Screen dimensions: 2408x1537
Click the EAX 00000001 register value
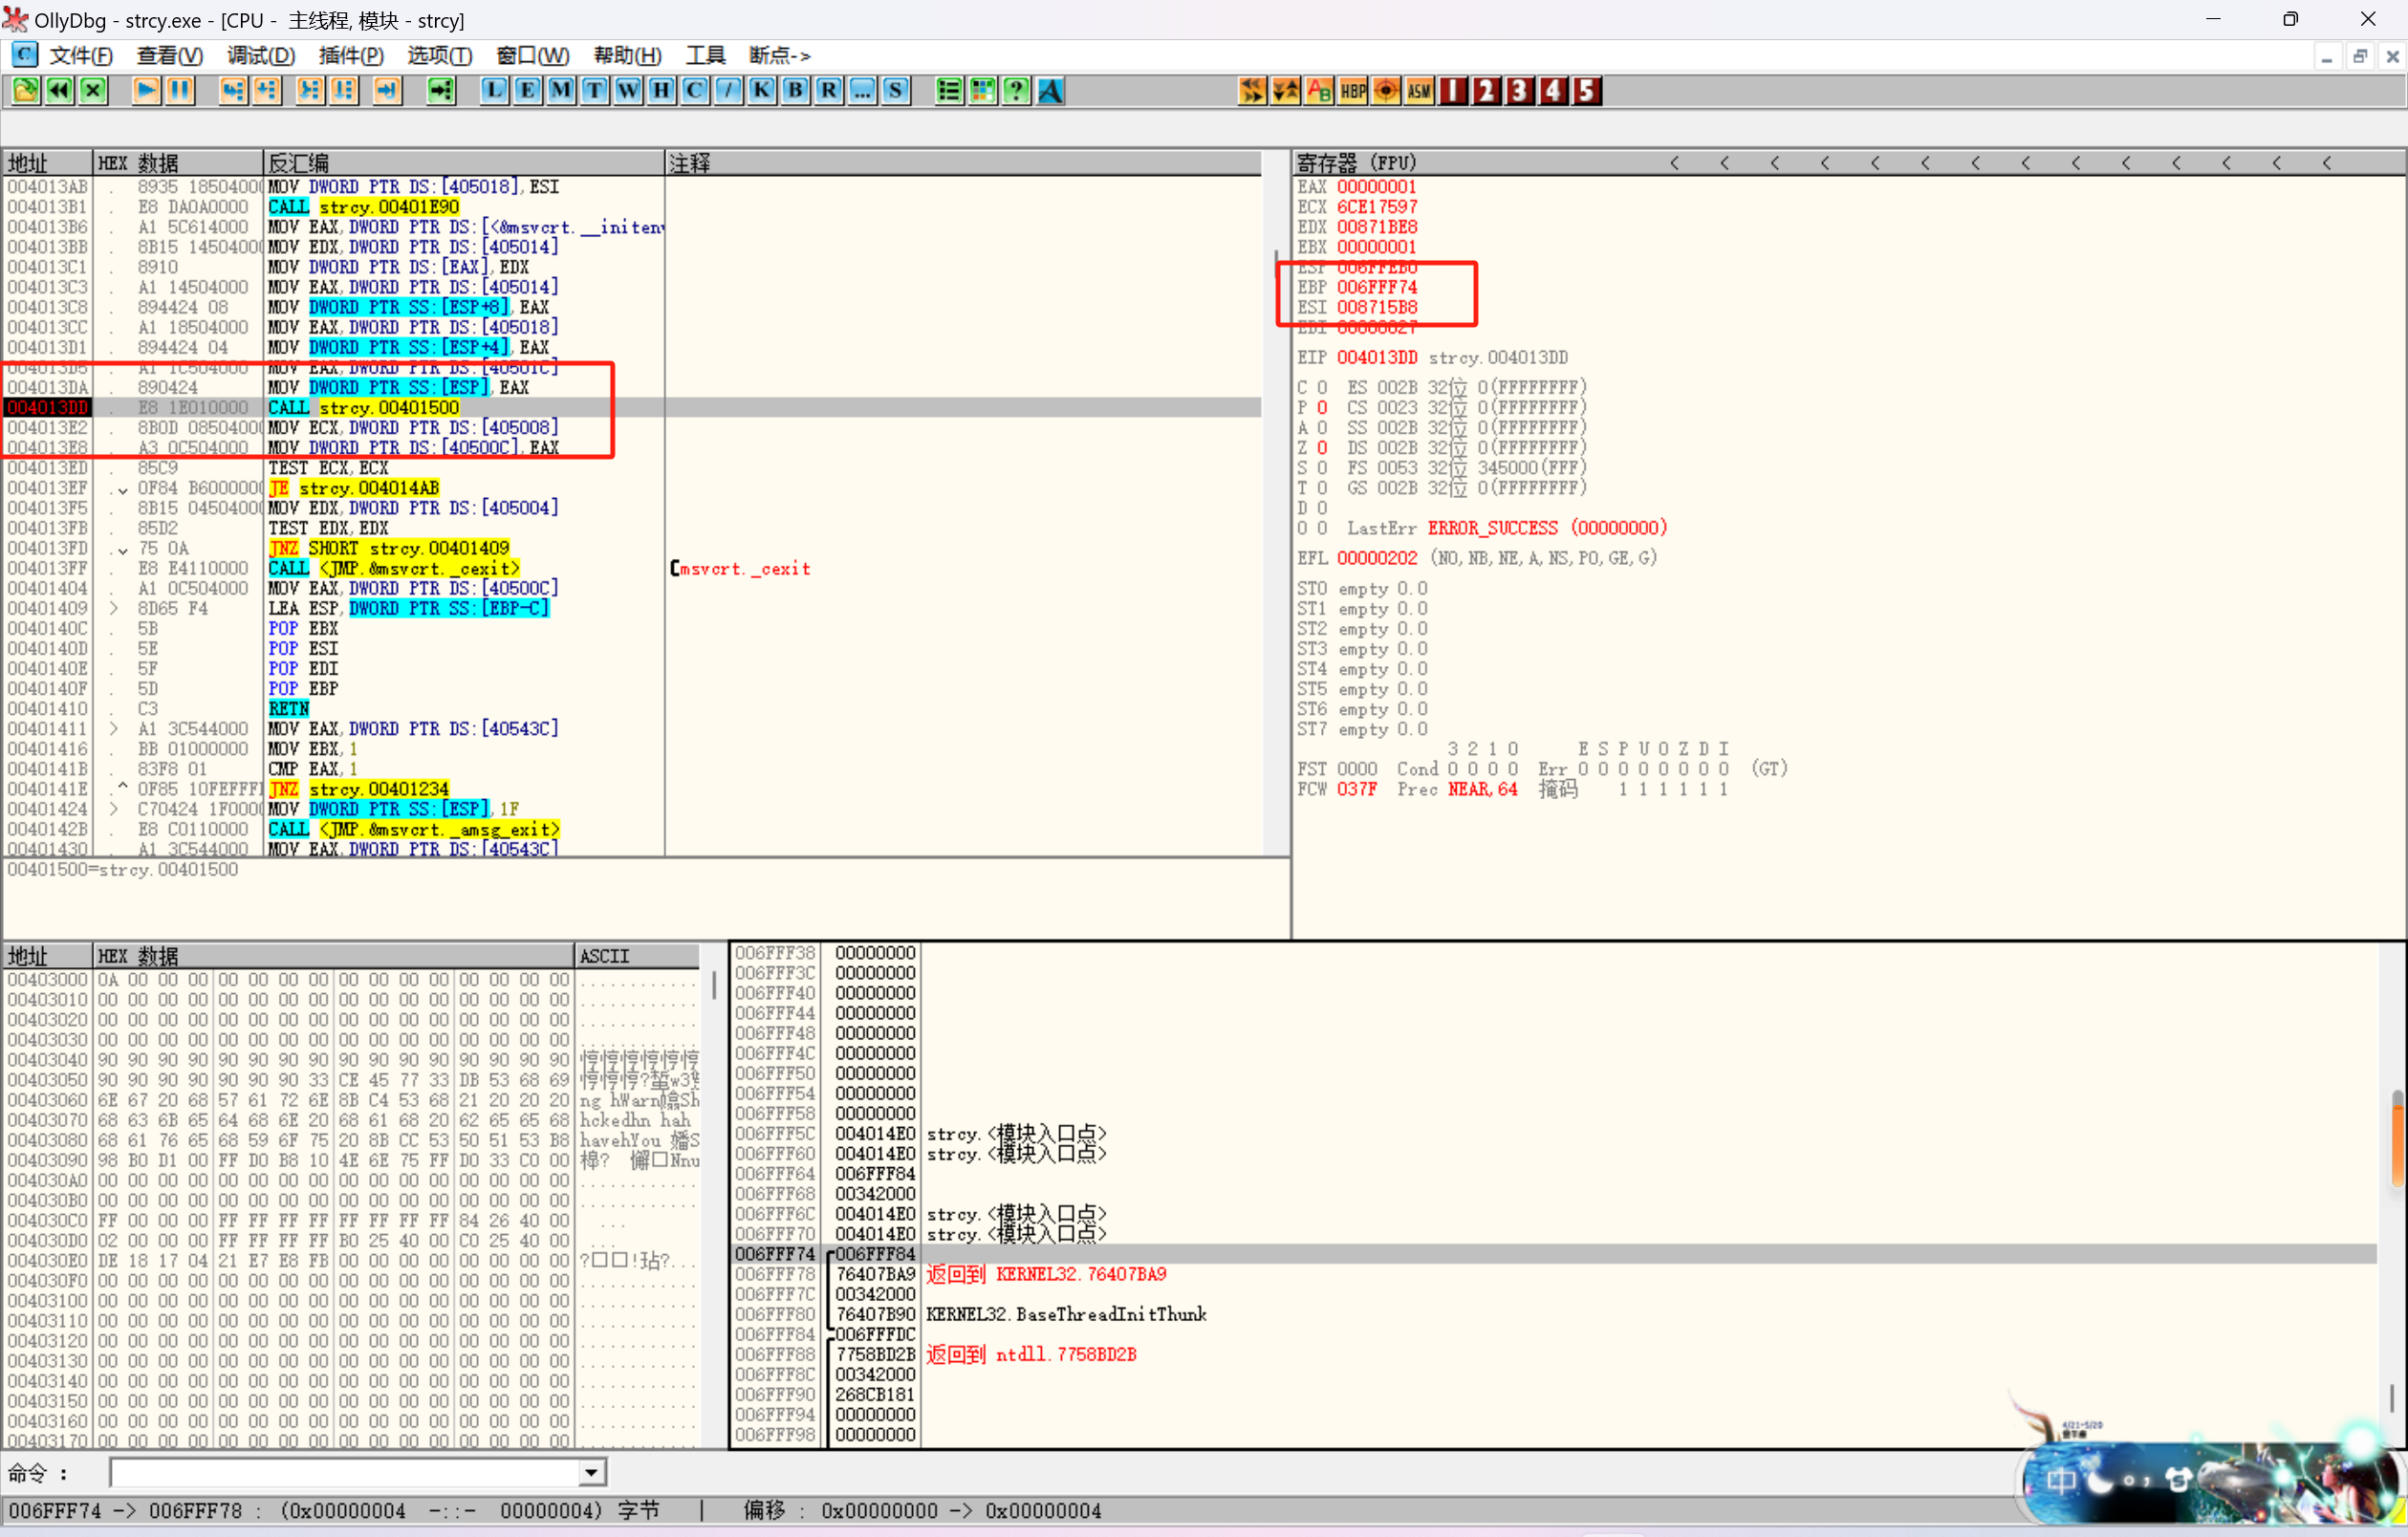1376,187
